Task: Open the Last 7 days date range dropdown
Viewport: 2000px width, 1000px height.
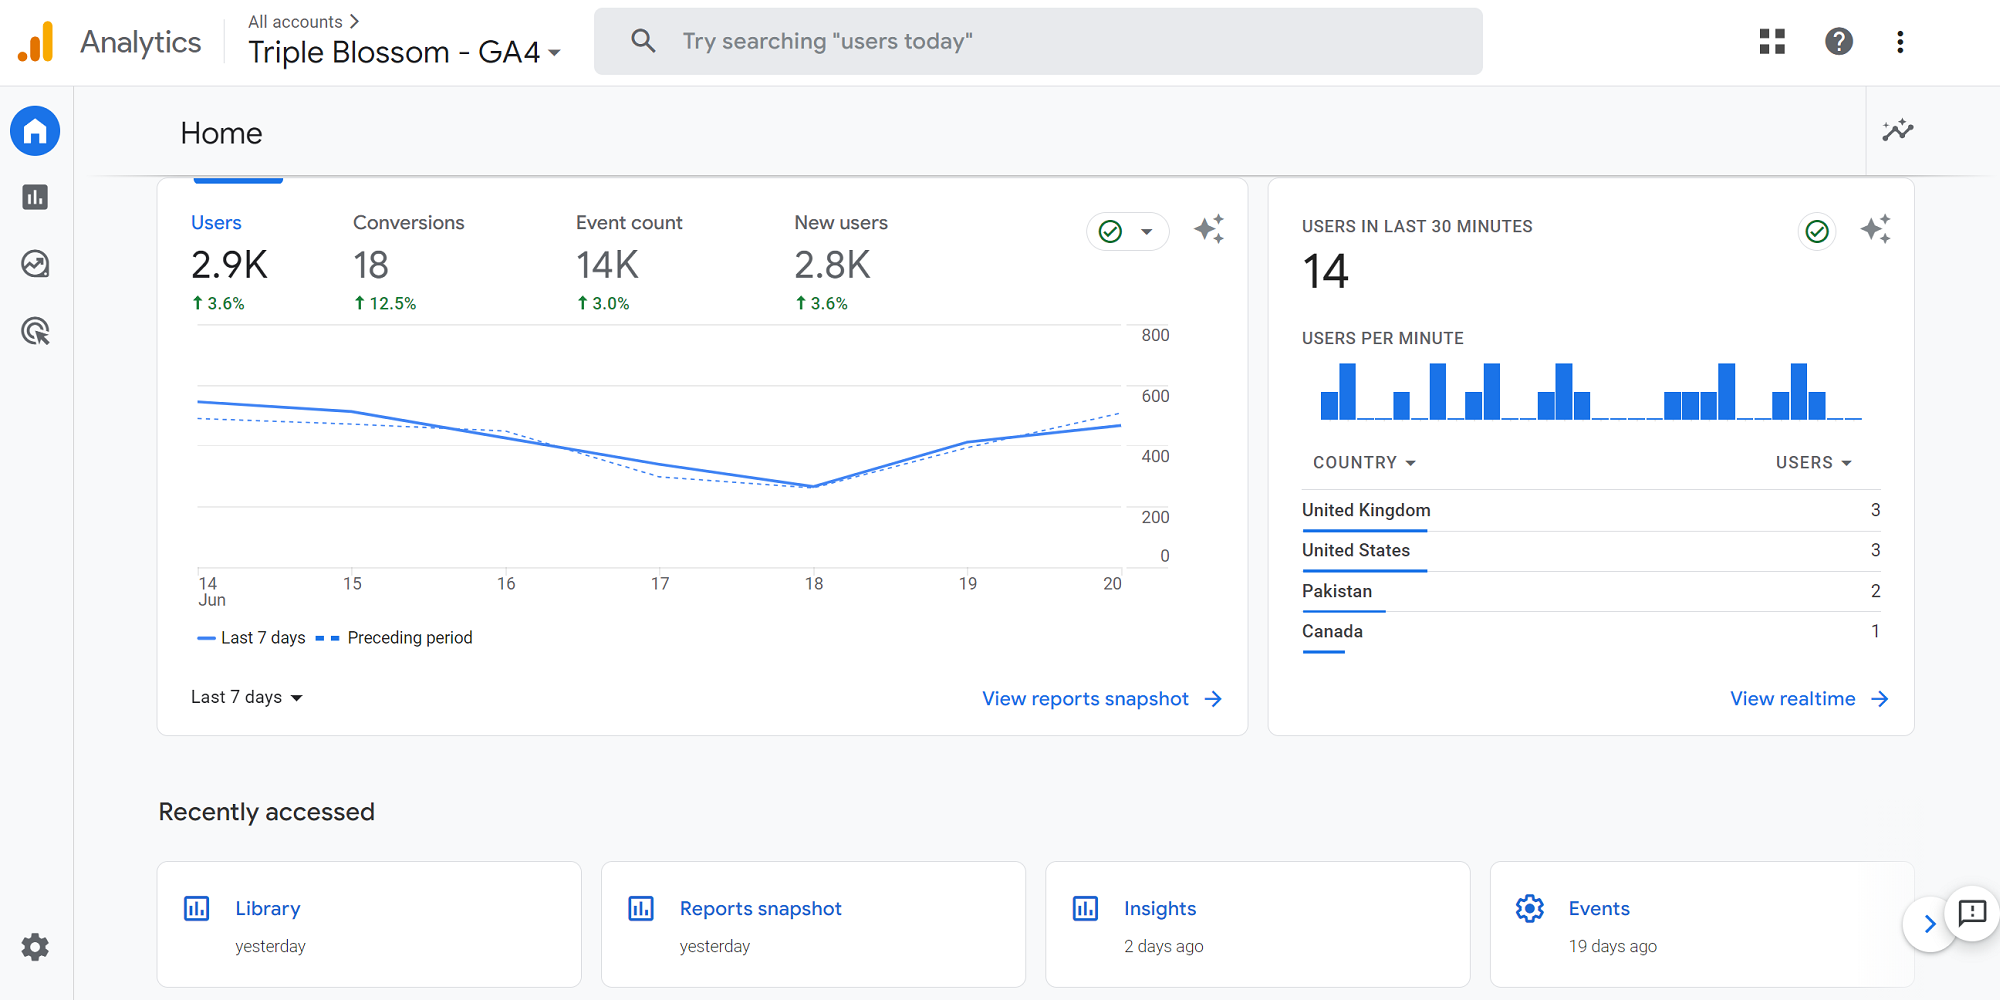Action: pyautogui.click(x=247, y=697)
